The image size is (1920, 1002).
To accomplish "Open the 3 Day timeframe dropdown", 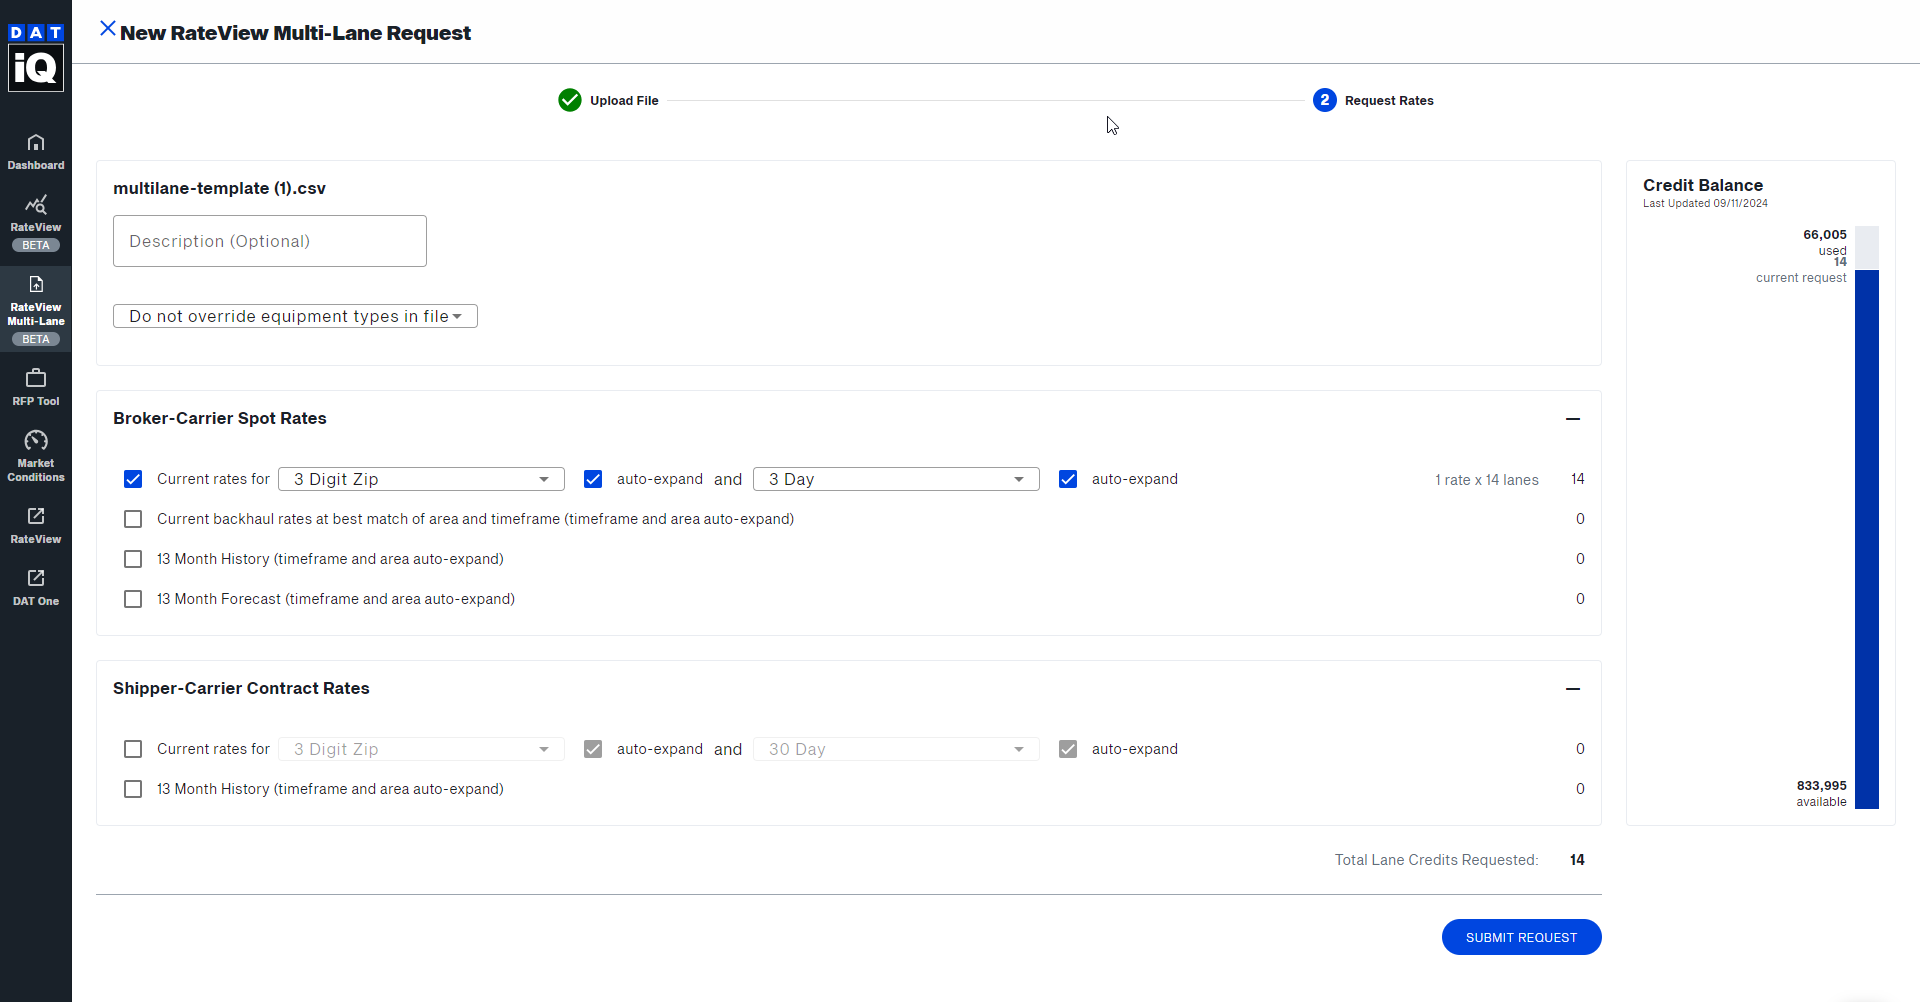I will coord(896,479).
